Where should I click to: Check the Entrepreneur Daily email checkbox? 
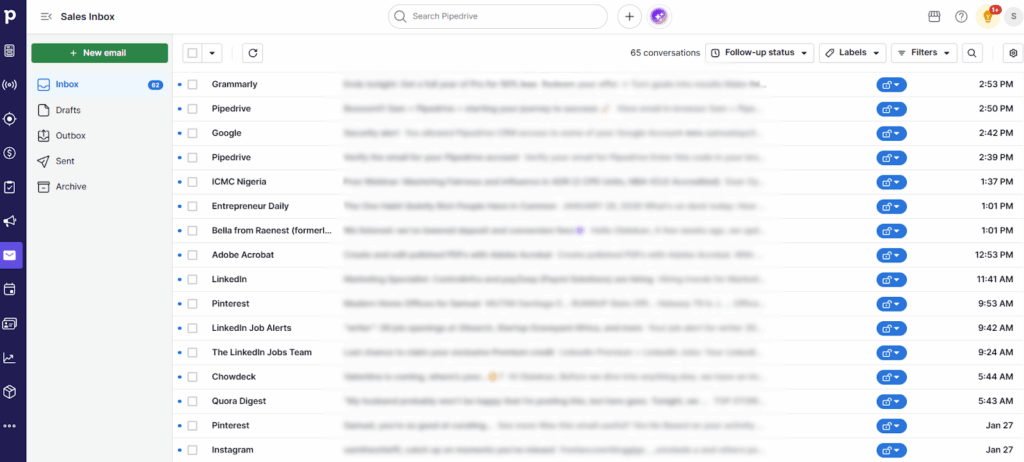(x=193, y=206)
